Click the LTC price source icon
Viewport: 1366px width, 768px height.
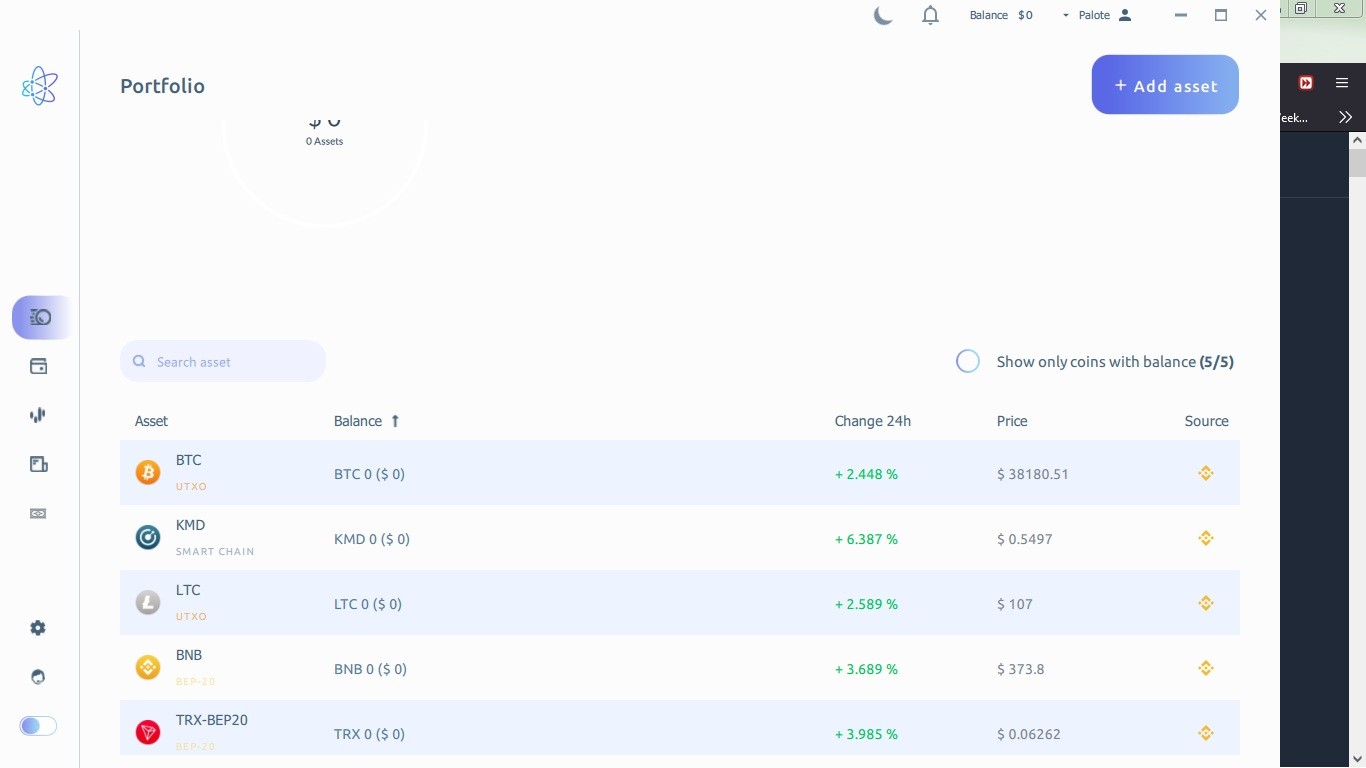click(1206, 603)
